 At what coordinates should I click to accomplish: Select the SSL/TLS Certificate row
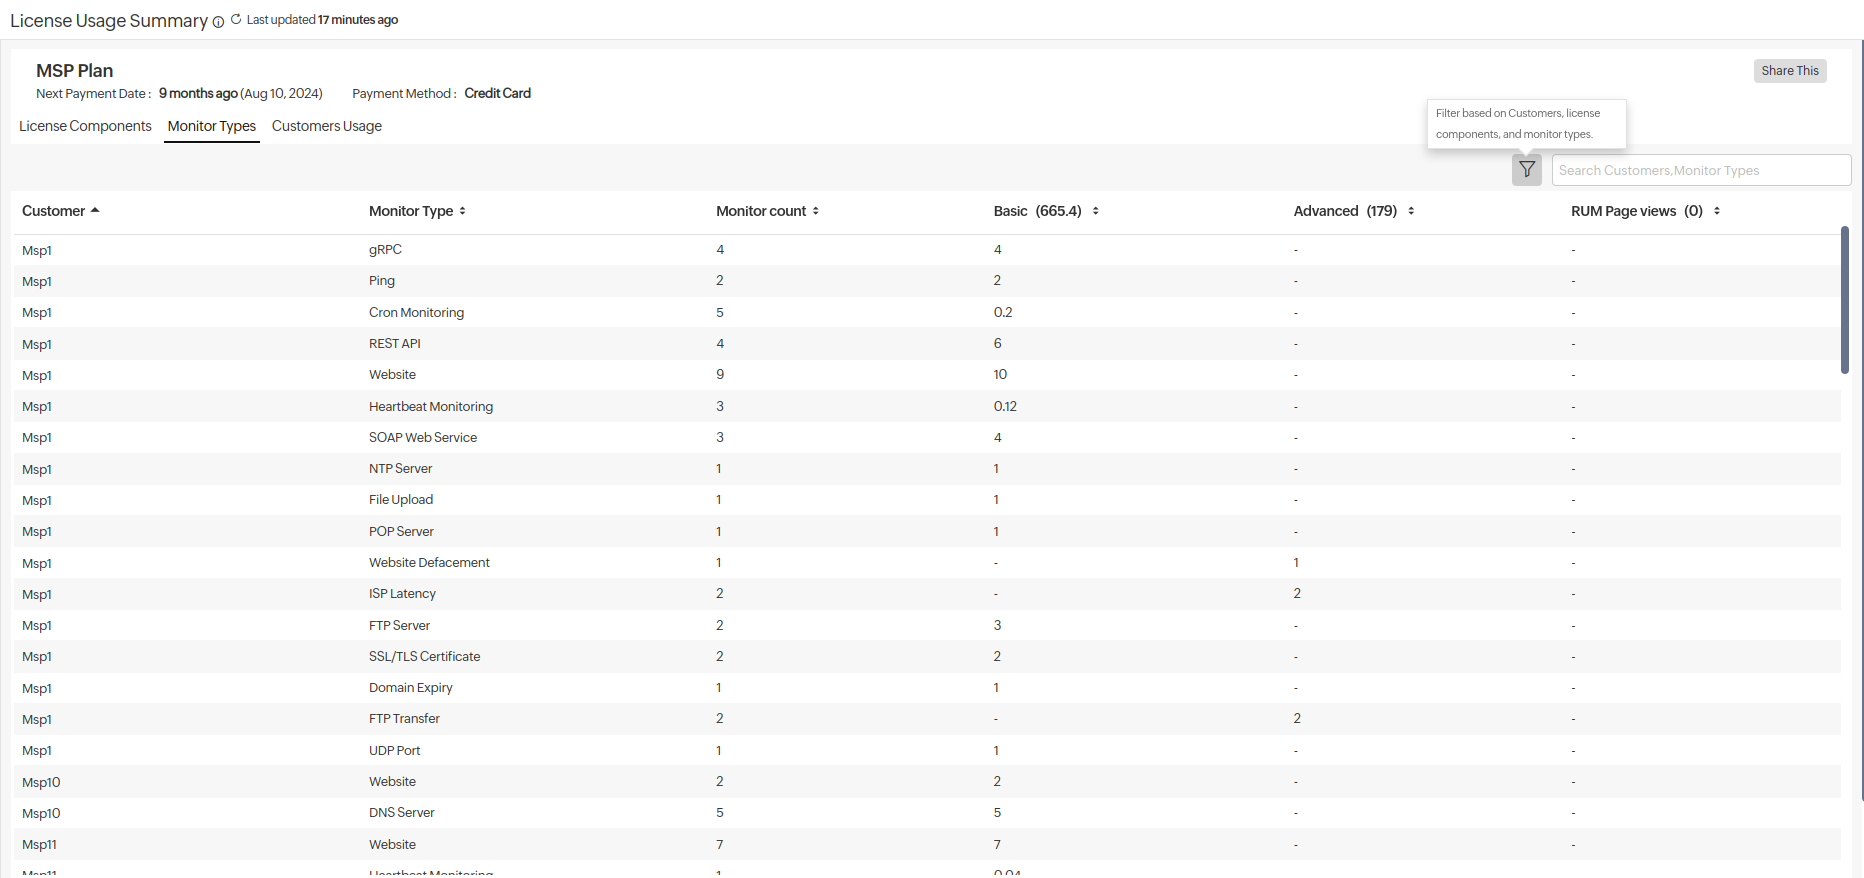[424, 657]
